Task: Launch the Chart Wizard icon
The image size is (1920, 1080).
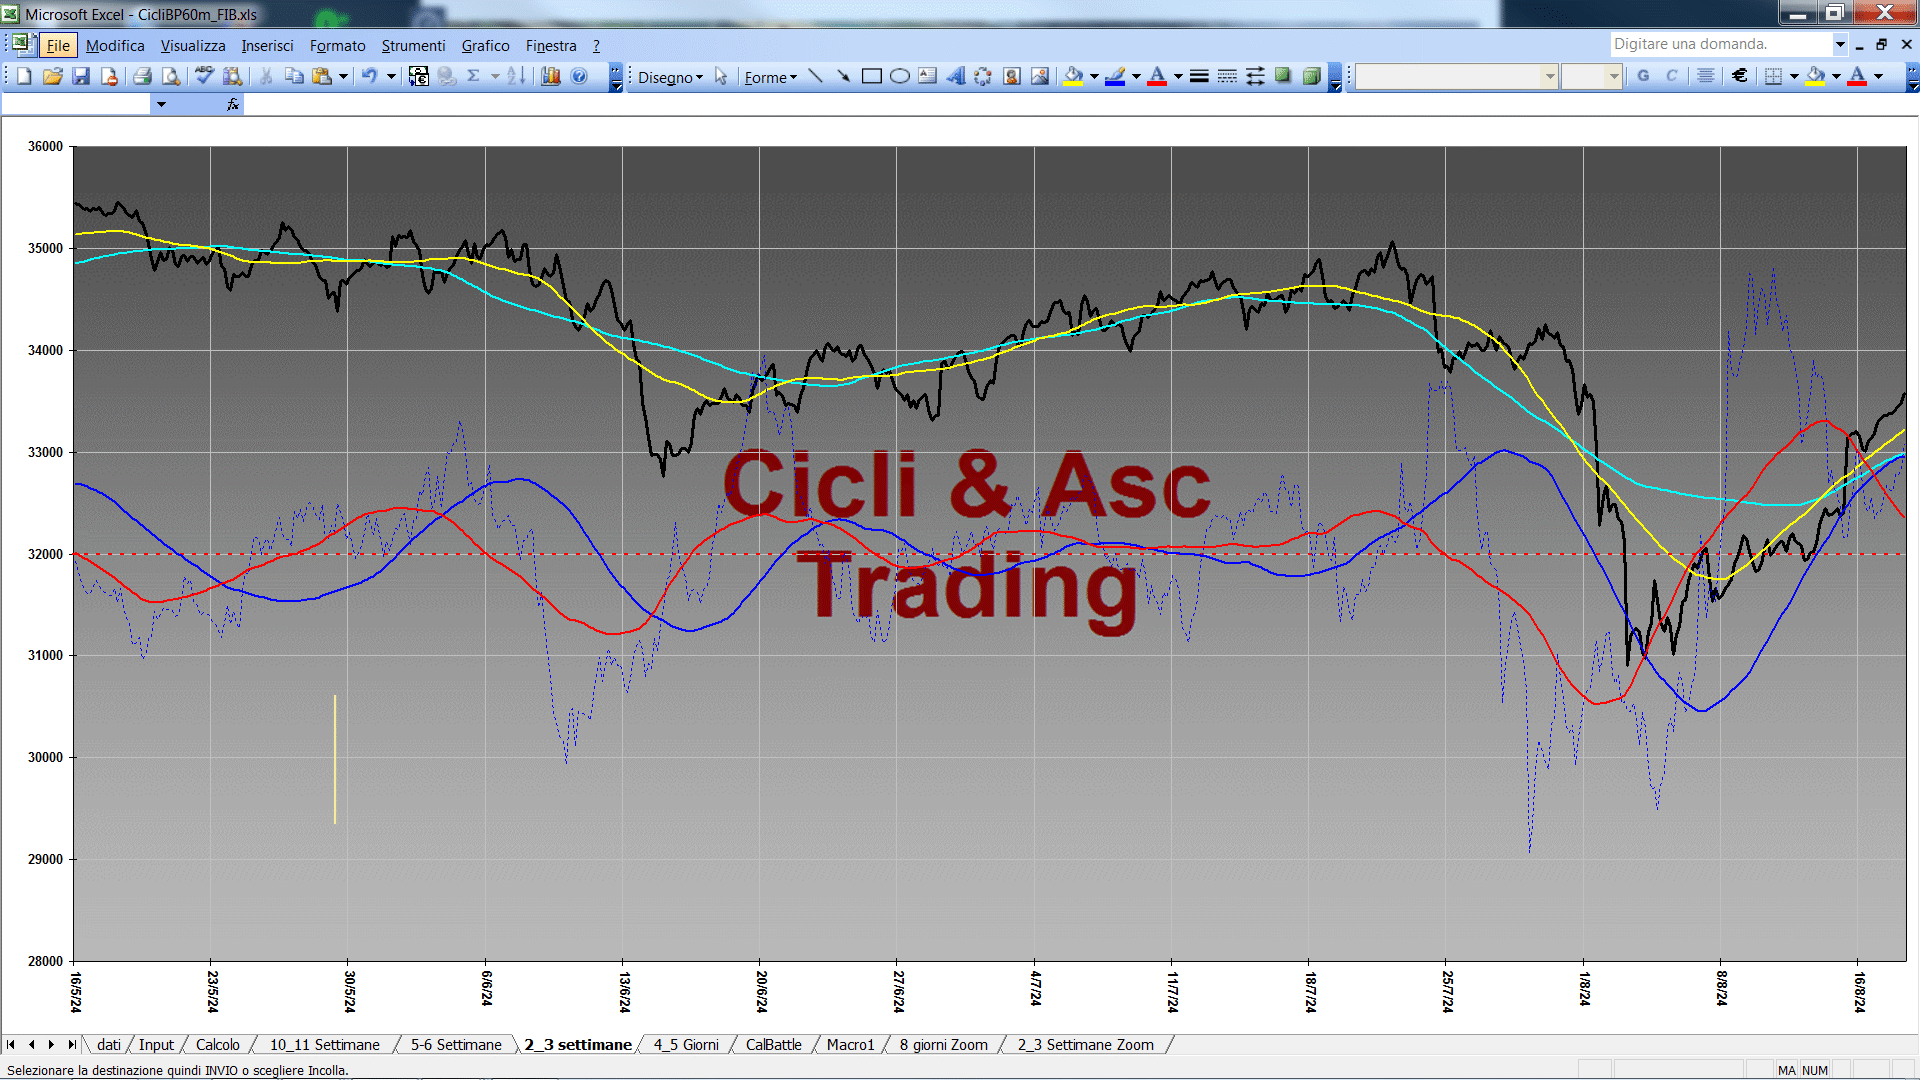Action: pyautogui.click(x=551, y=76)
